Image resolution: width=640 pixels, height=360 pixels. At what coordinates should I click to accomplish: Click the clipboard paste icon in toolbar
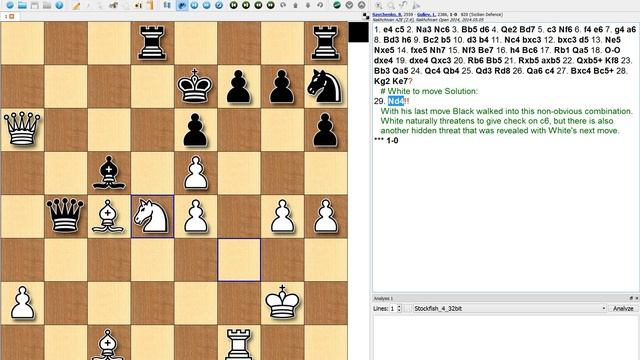click(150, 5)
